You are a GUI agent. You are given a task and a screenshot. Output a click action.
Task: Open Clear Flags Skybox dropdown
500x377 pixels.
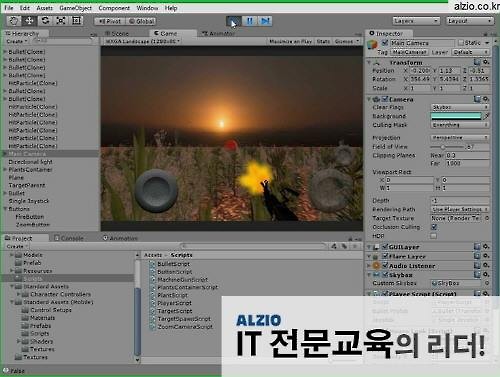460,107
